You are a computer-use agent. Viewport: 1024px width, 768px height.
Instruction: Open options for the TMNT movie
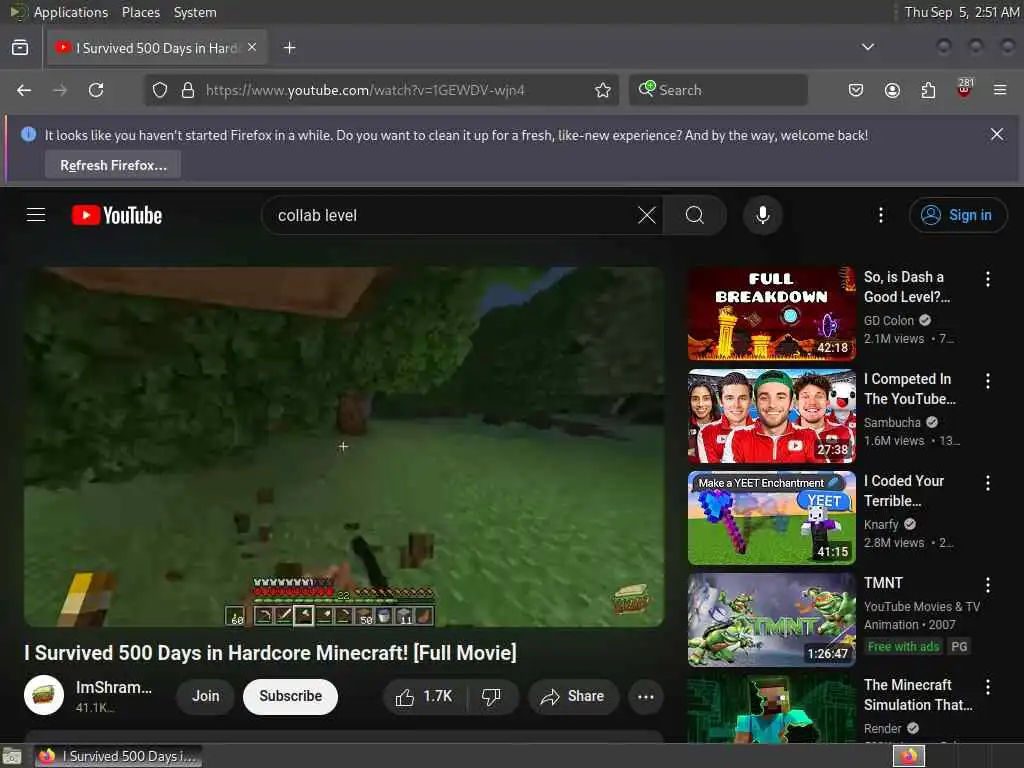[x=987, y=584]
